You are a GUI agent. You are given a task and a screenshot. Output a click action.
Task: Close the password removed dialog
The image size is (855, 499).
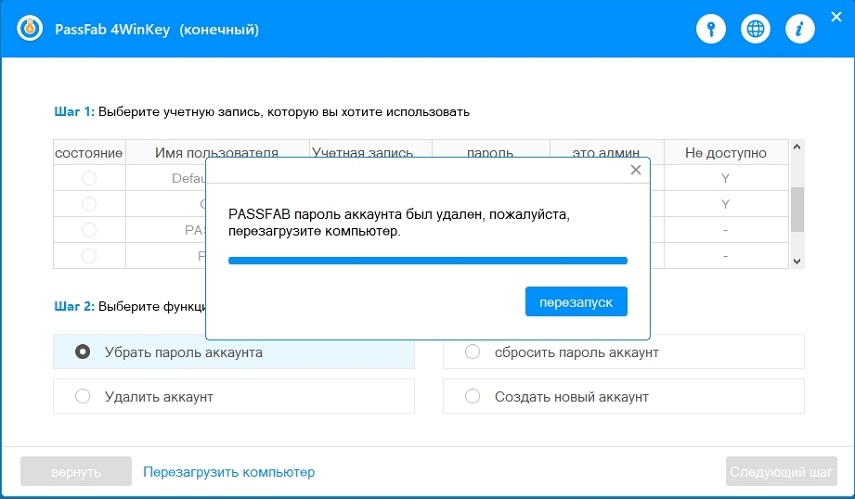pyautogui.click(x=635, y=170)
